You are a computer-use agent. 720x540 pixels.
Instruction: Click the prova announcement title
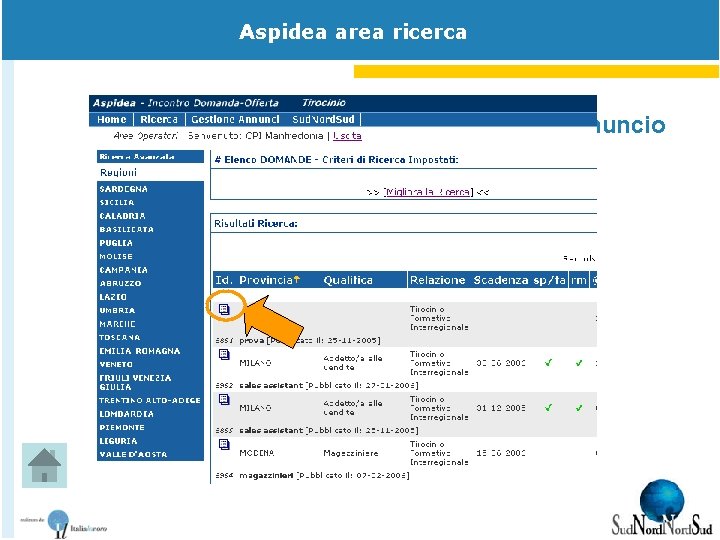click(252, 341)
